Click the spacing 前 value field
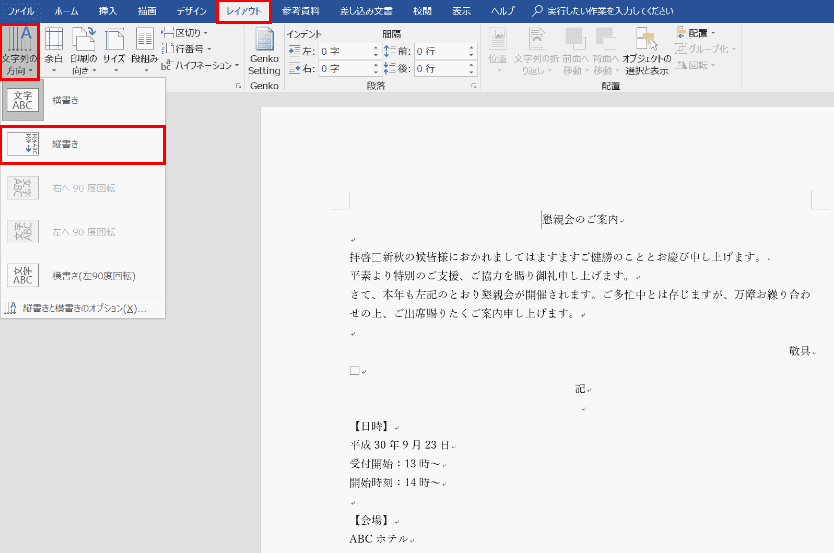The width and height of the screenshot is (834, 553). (x=438, y=51)
